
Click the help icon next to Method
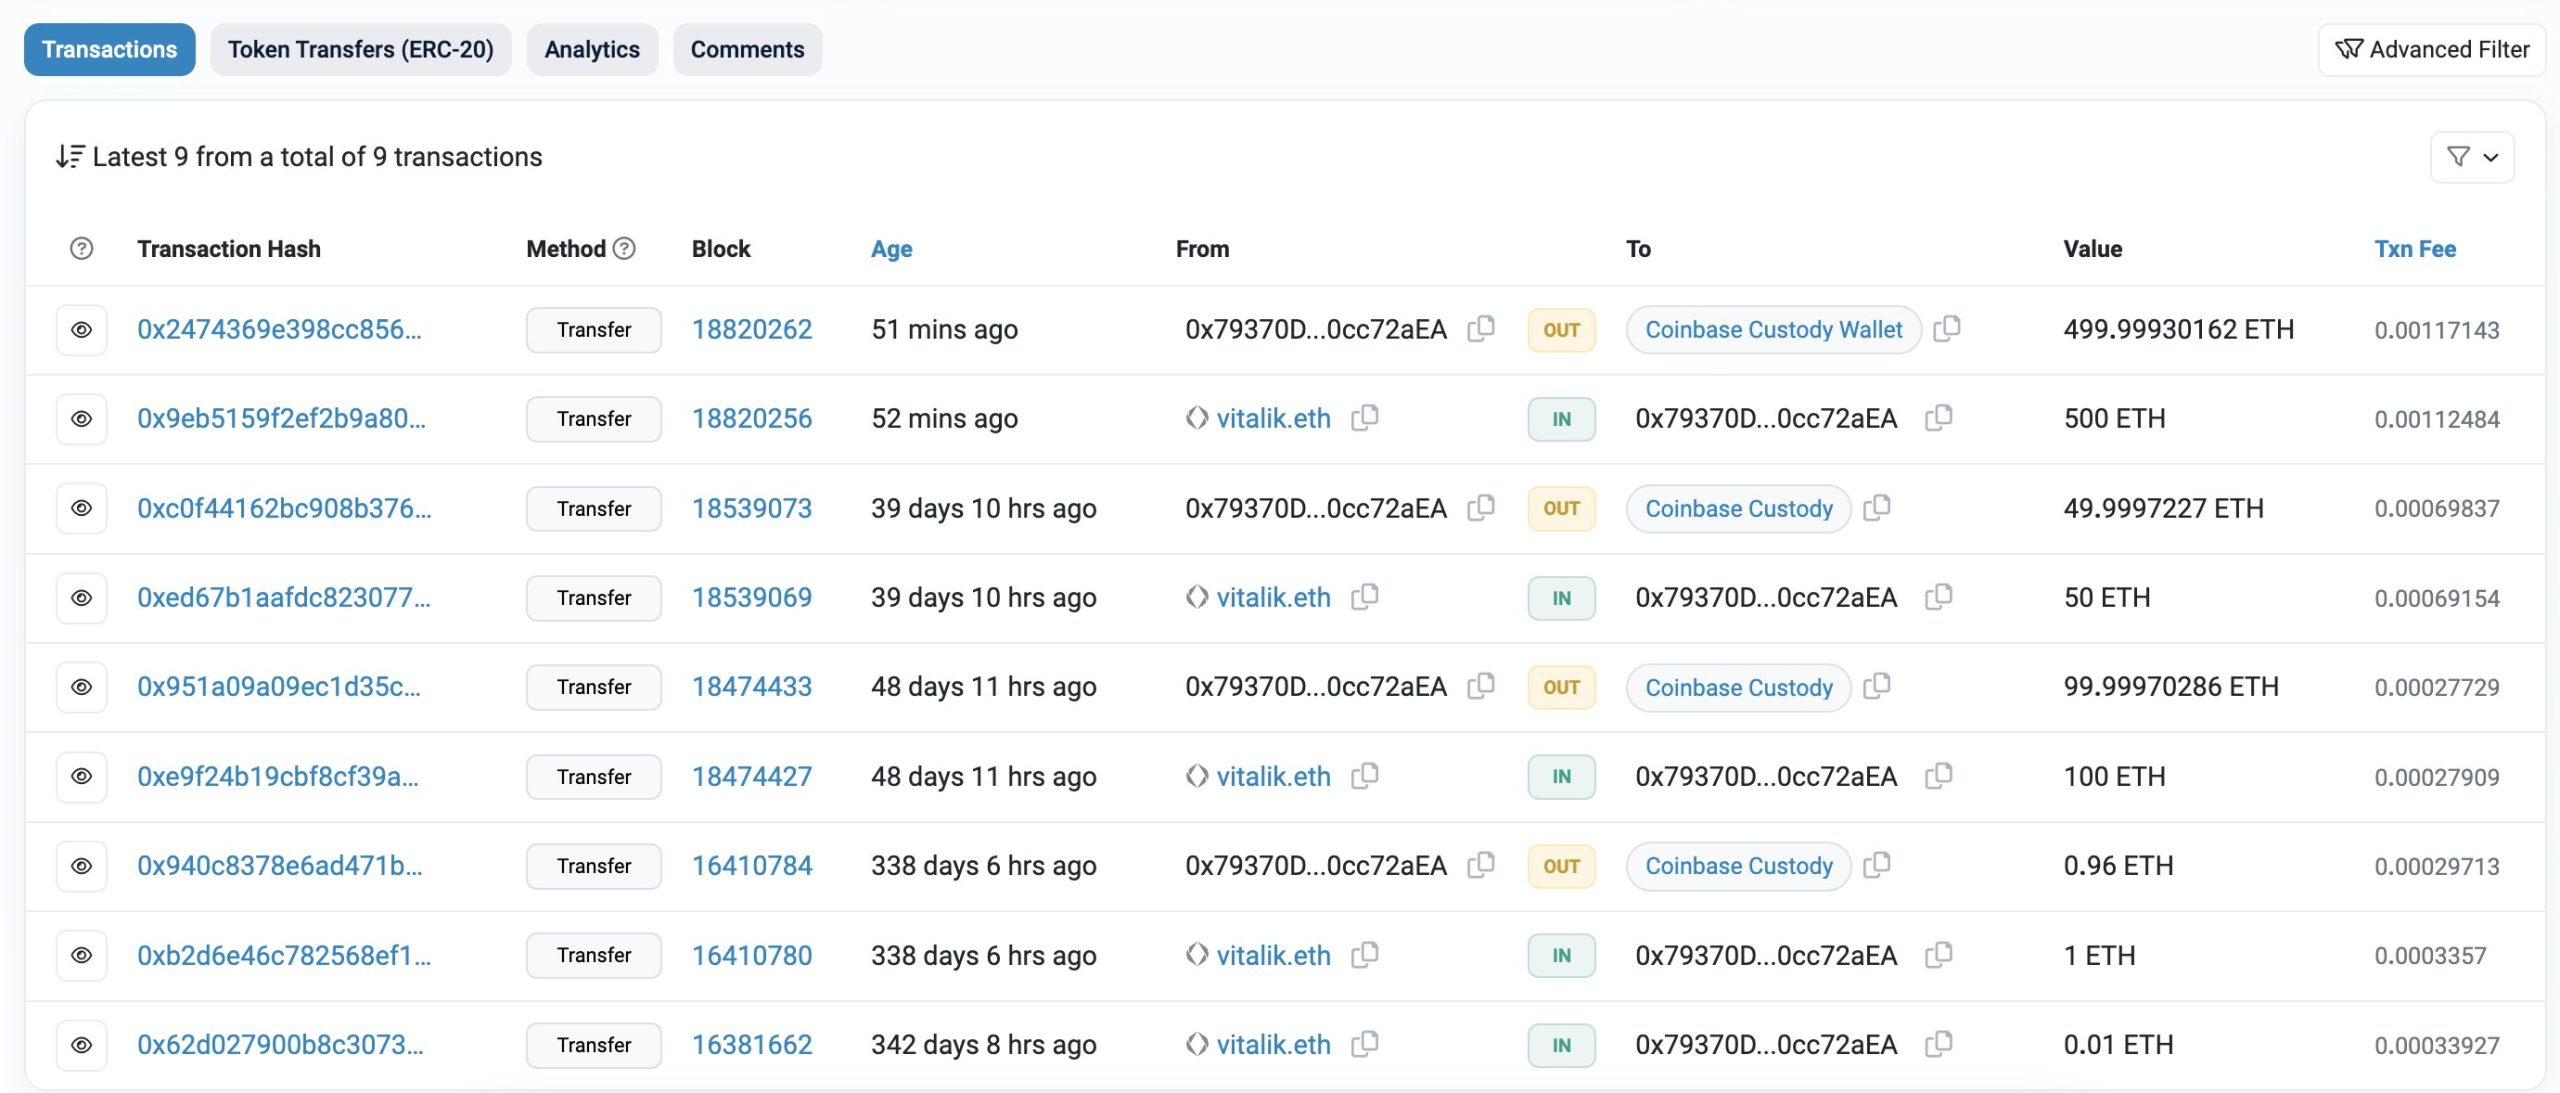click(x=624, y=248)
